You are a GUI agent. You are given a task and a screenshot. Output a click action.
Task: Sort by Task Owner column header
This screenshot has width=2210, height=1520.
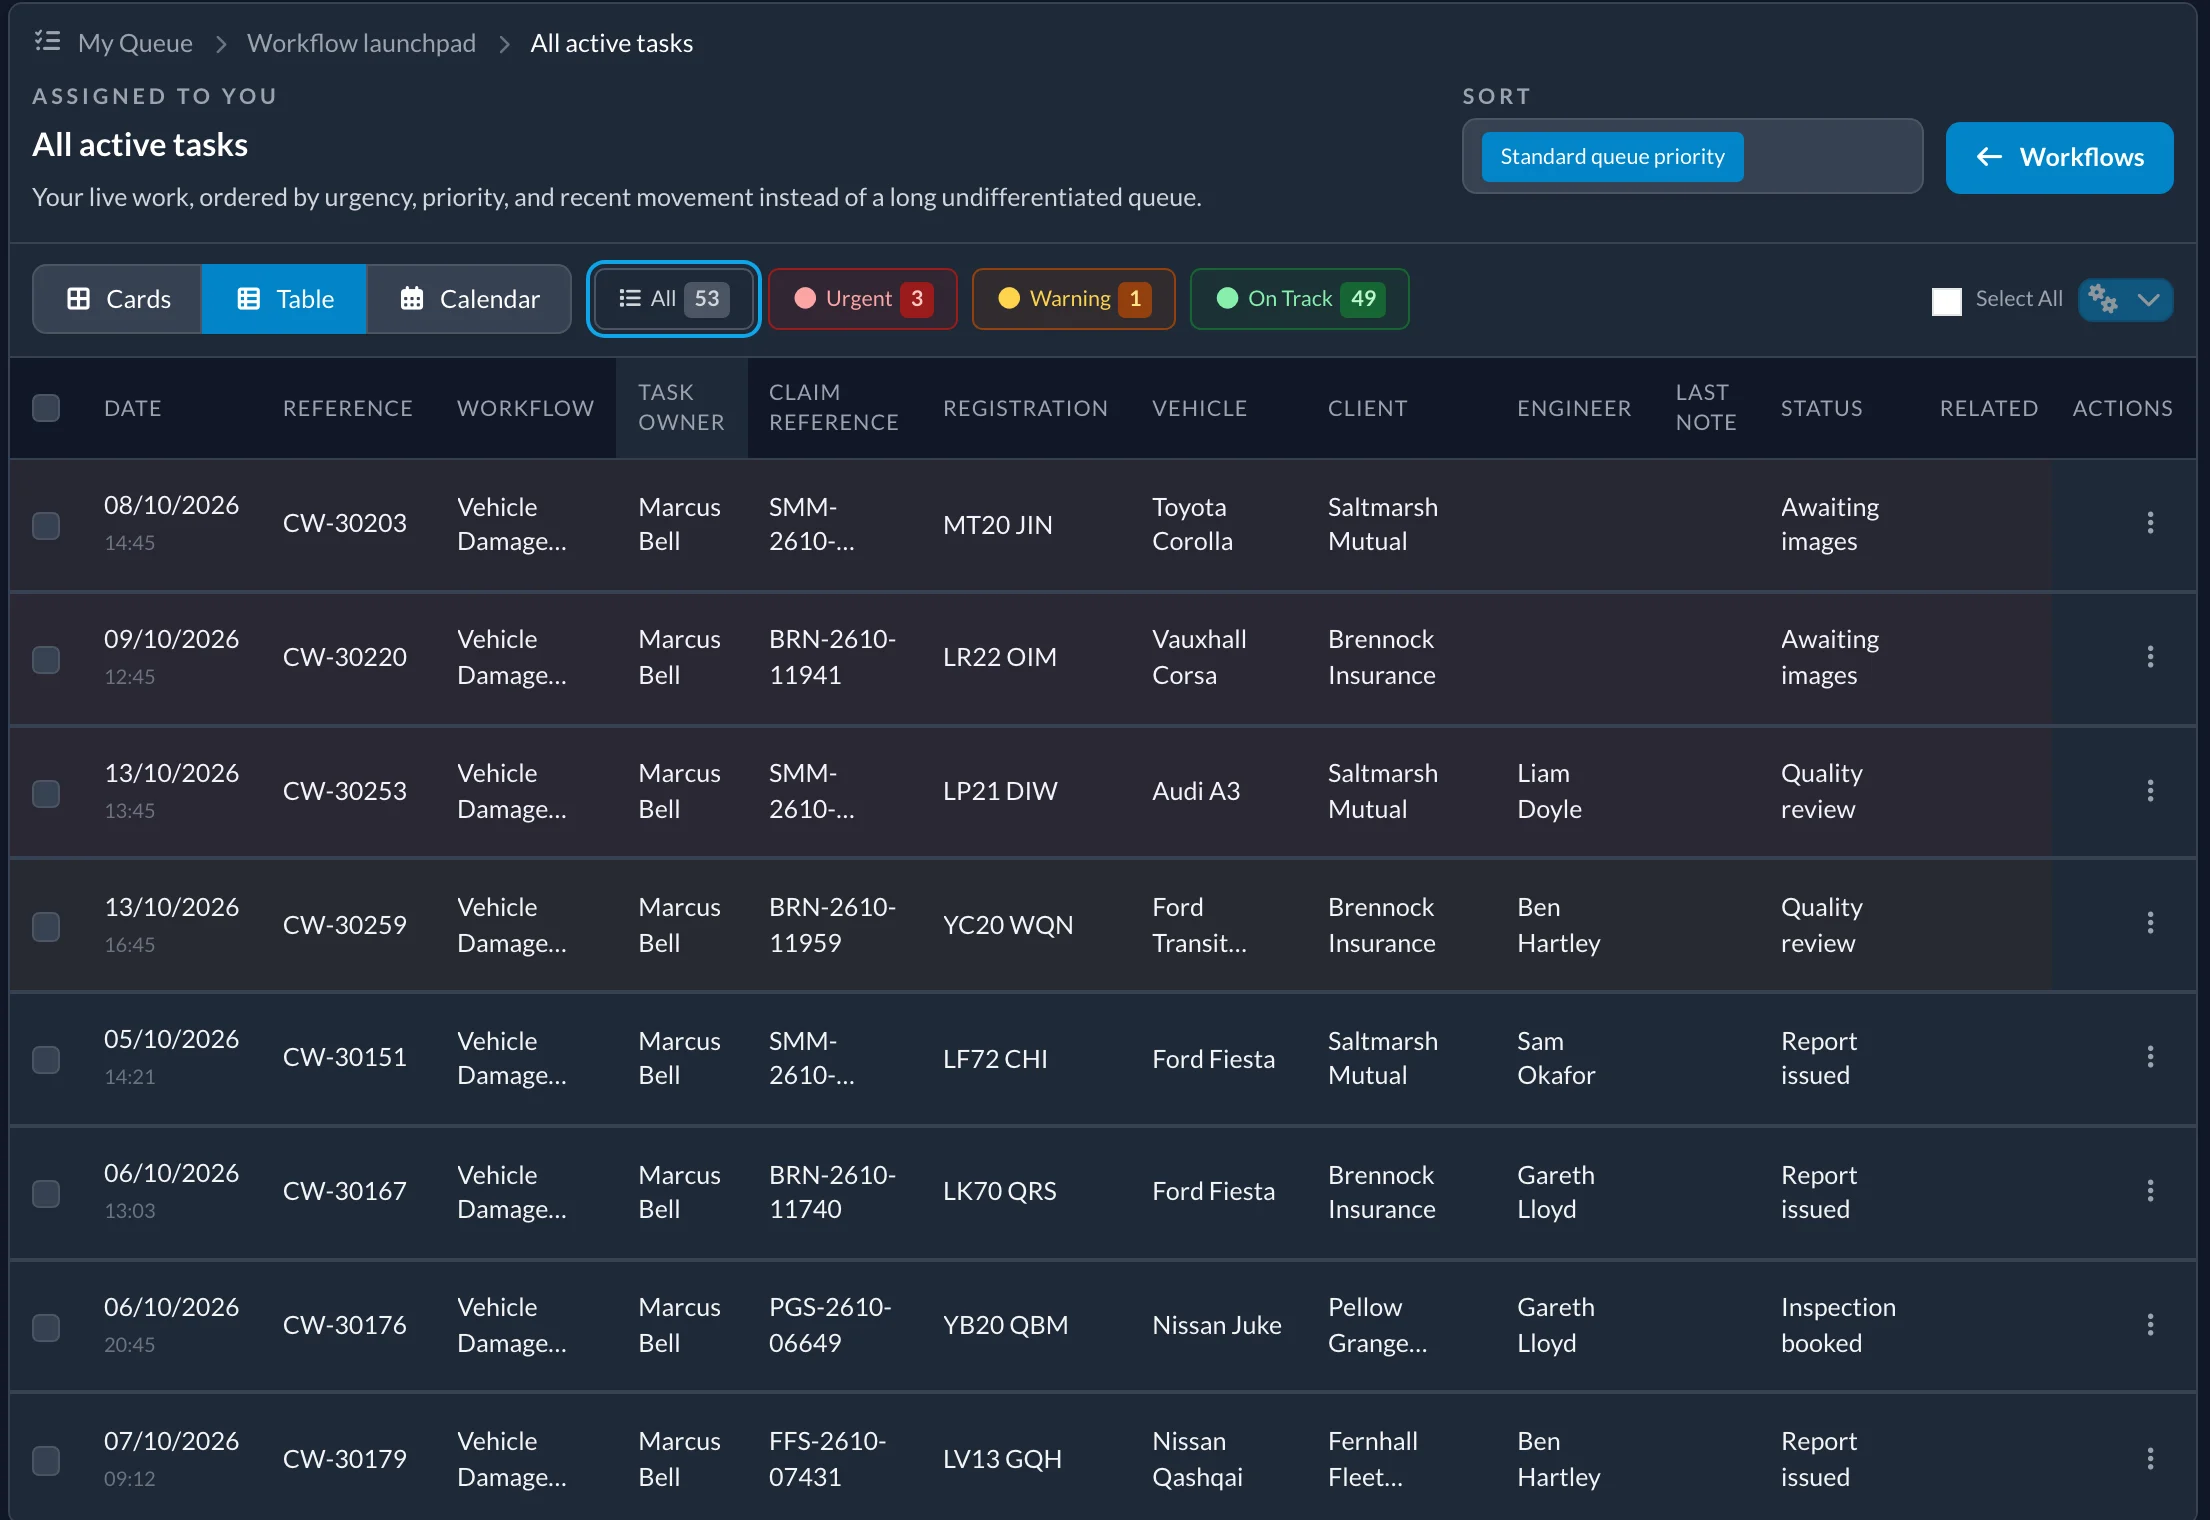[x=681, y=408]
